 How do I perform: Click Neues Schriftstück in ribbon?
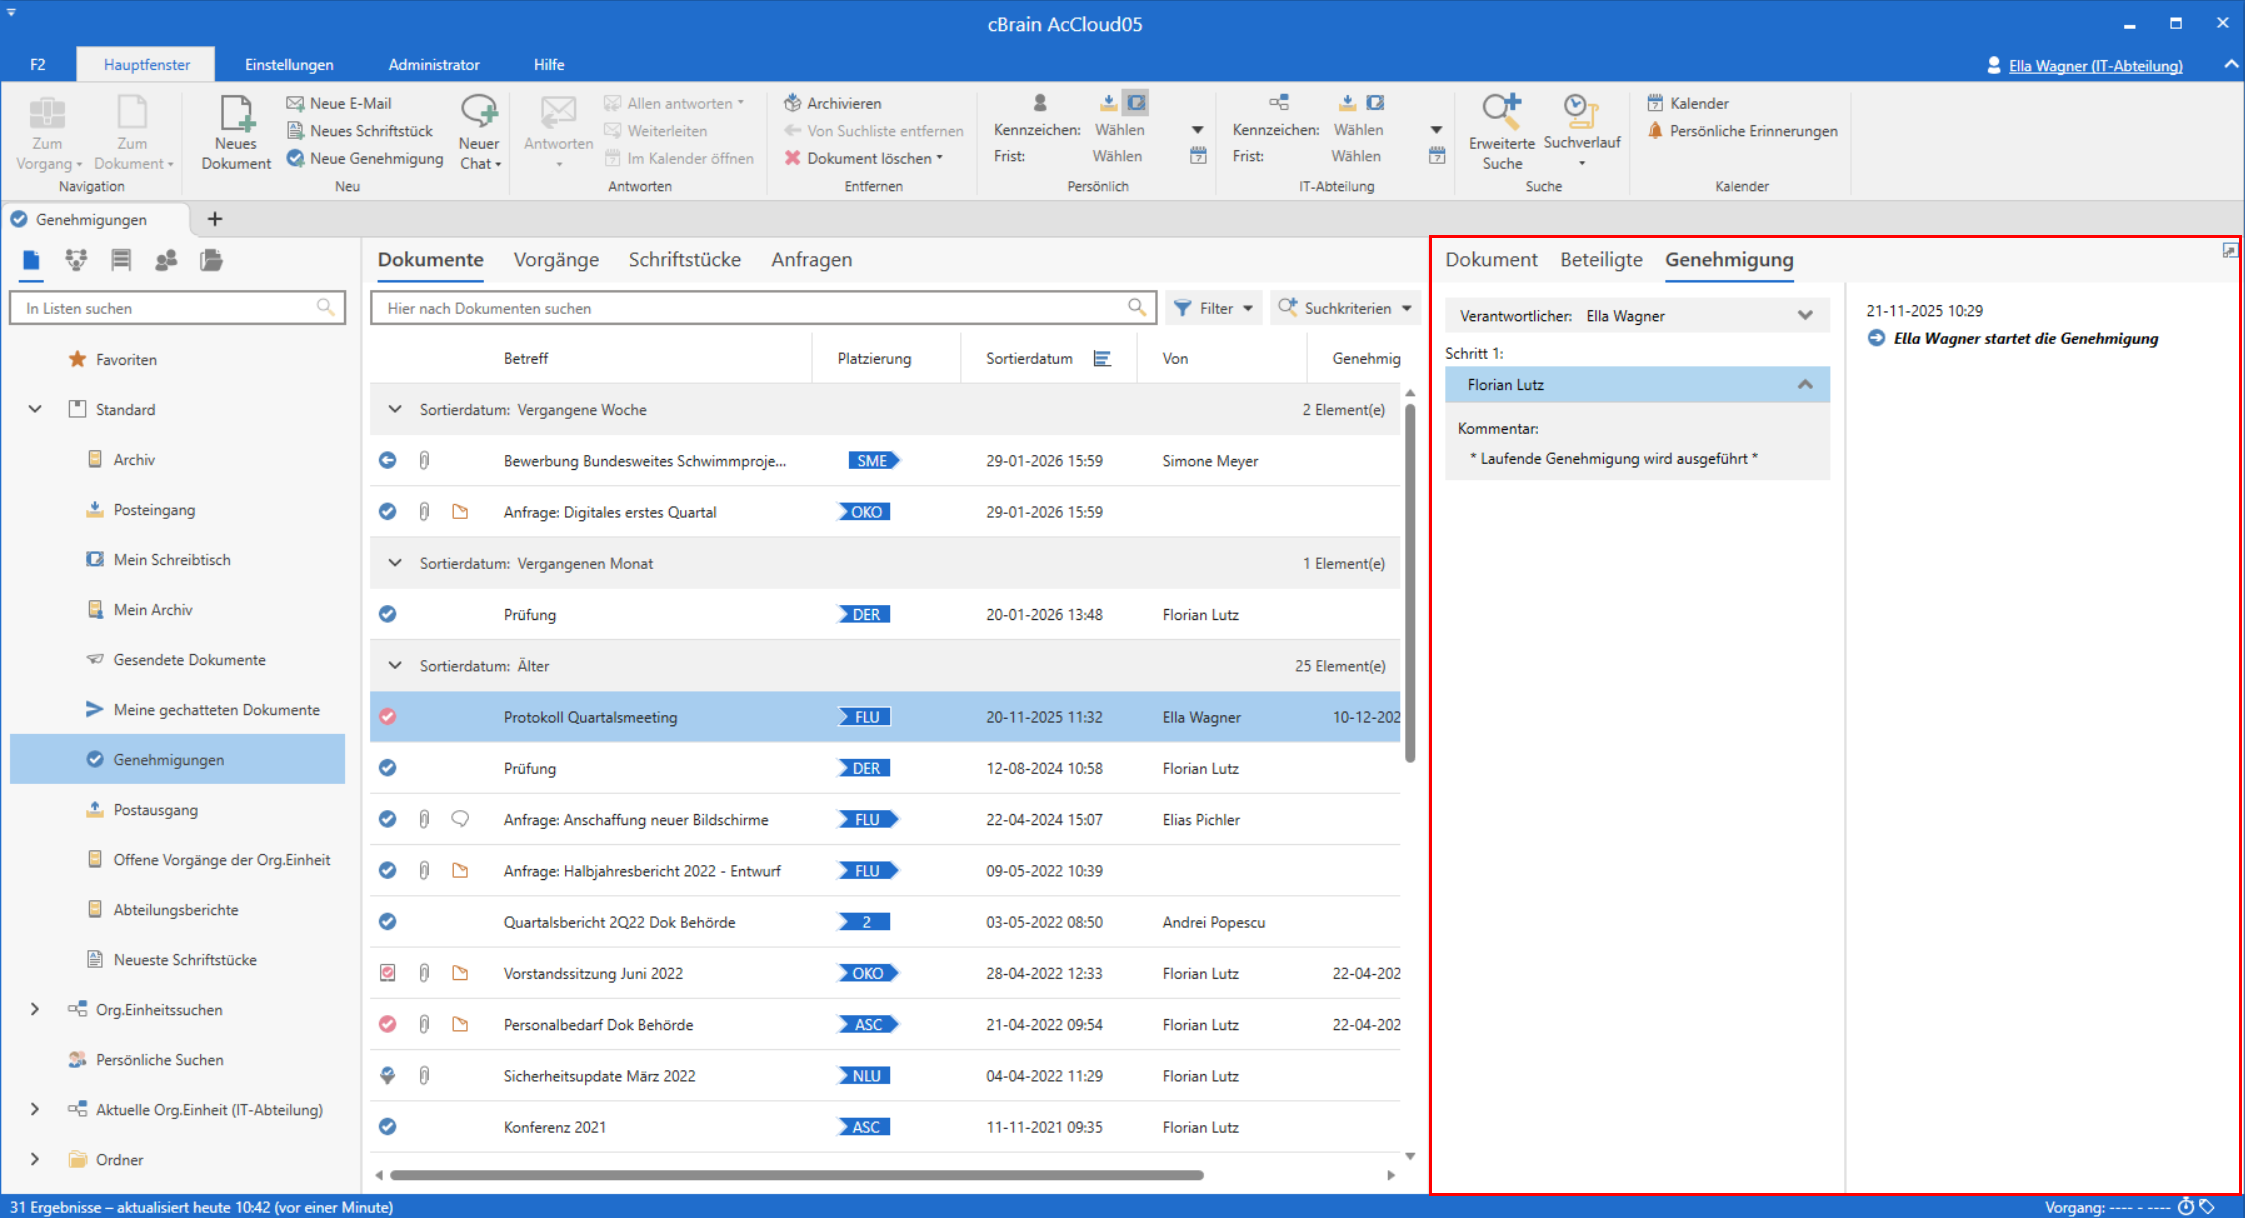(360, 131)
